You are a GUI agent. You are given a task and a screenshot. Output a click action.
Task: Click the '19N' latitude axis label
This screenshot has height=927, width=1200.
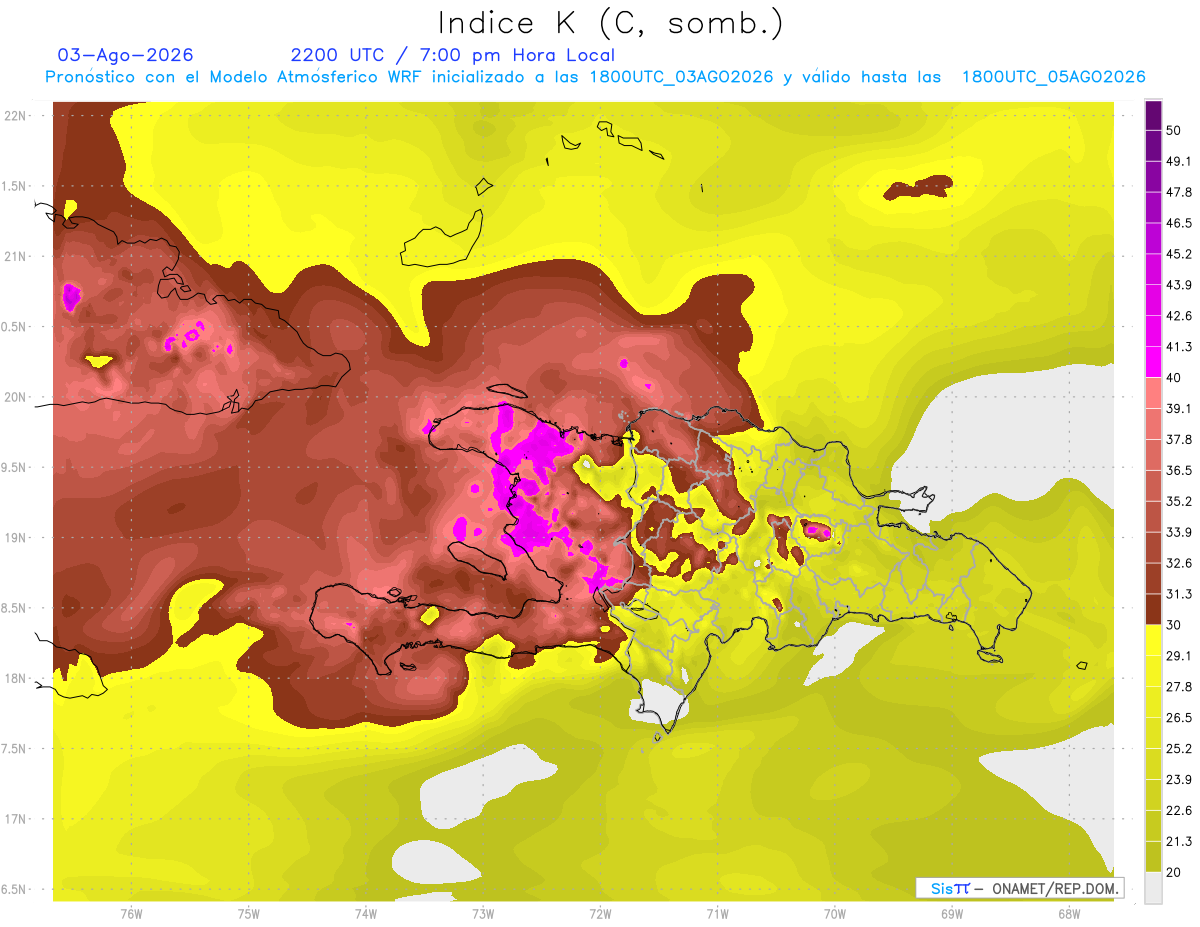17,537
